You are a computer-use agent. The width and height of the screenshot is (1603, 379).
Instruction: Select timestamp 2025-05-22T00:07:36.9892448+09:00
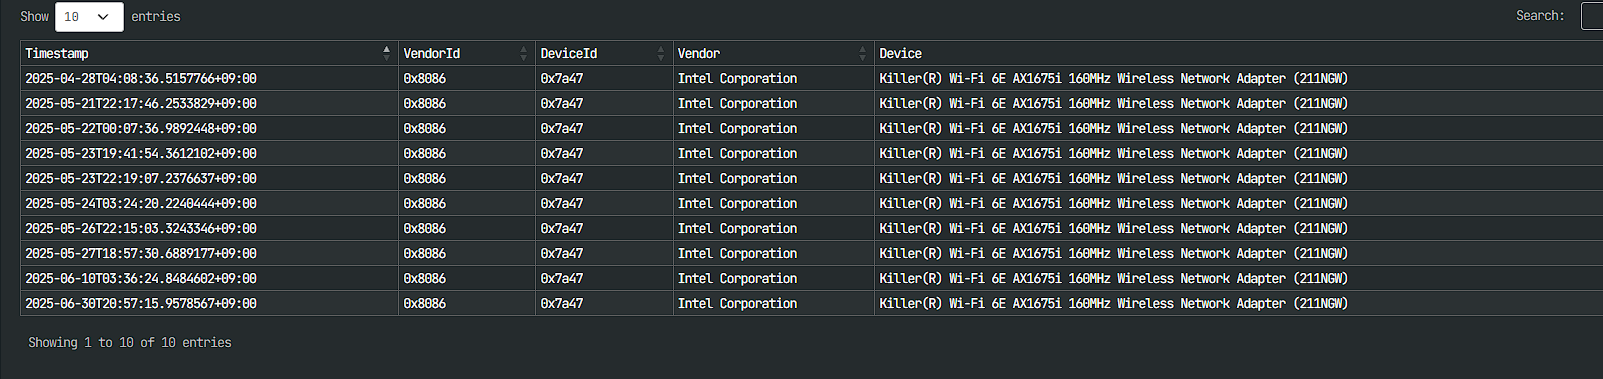pos(141,128)
